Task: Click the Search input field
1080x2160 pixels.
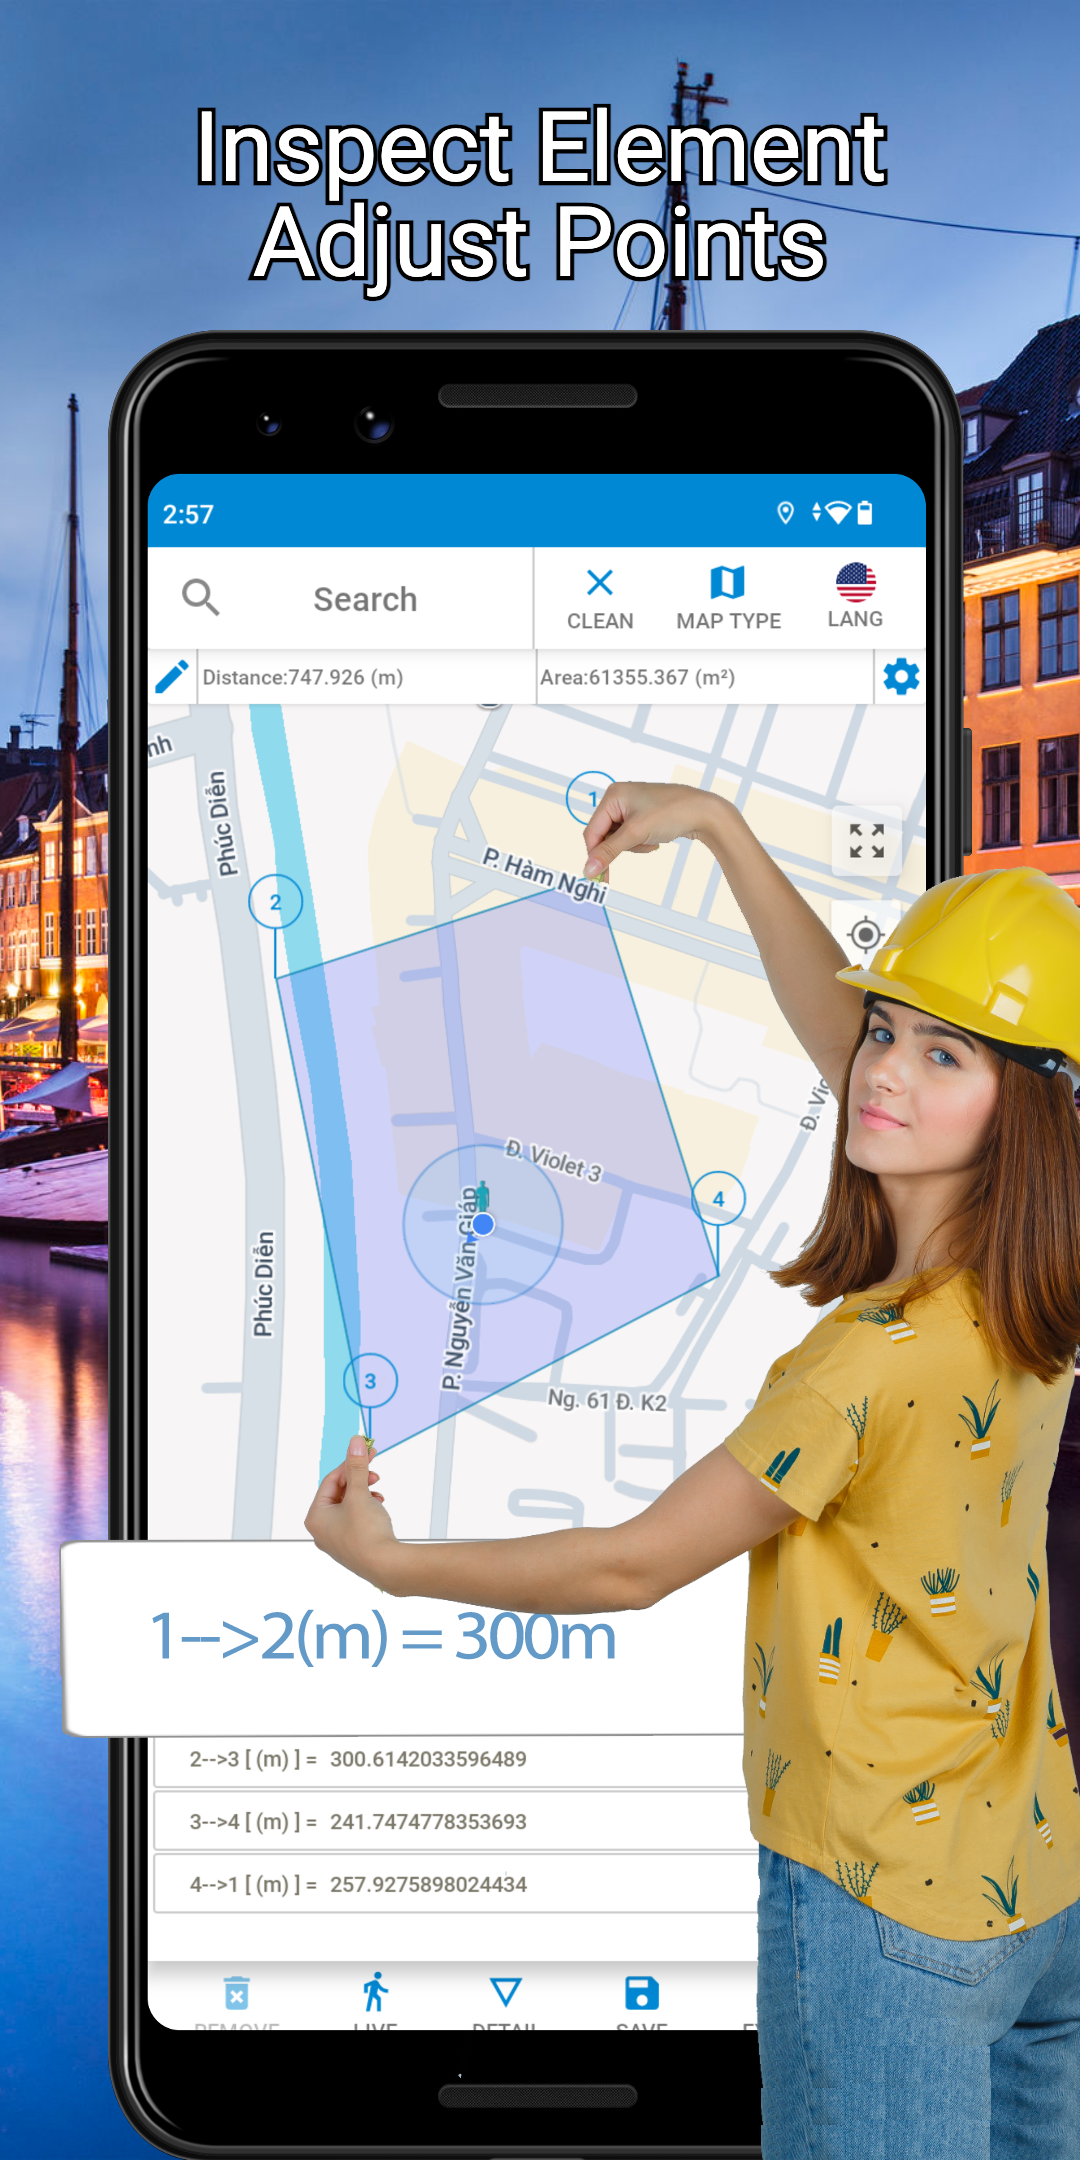Action: [365, 600]
